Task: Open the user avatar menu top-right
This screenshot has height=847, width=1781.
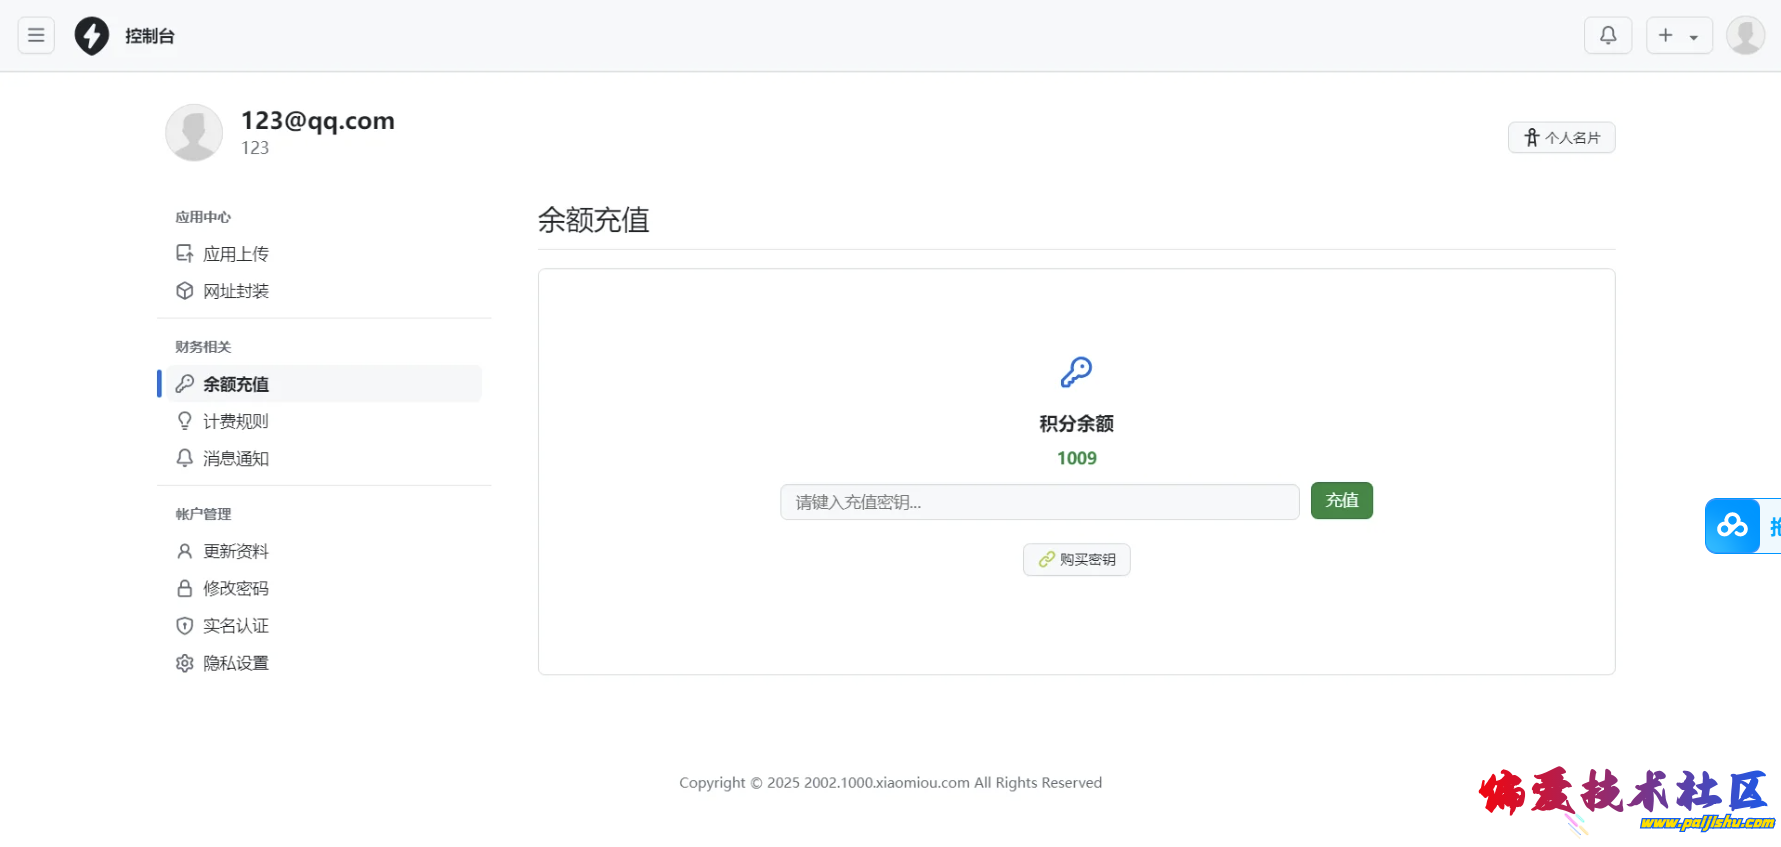Action: [x=1745, y=36]
